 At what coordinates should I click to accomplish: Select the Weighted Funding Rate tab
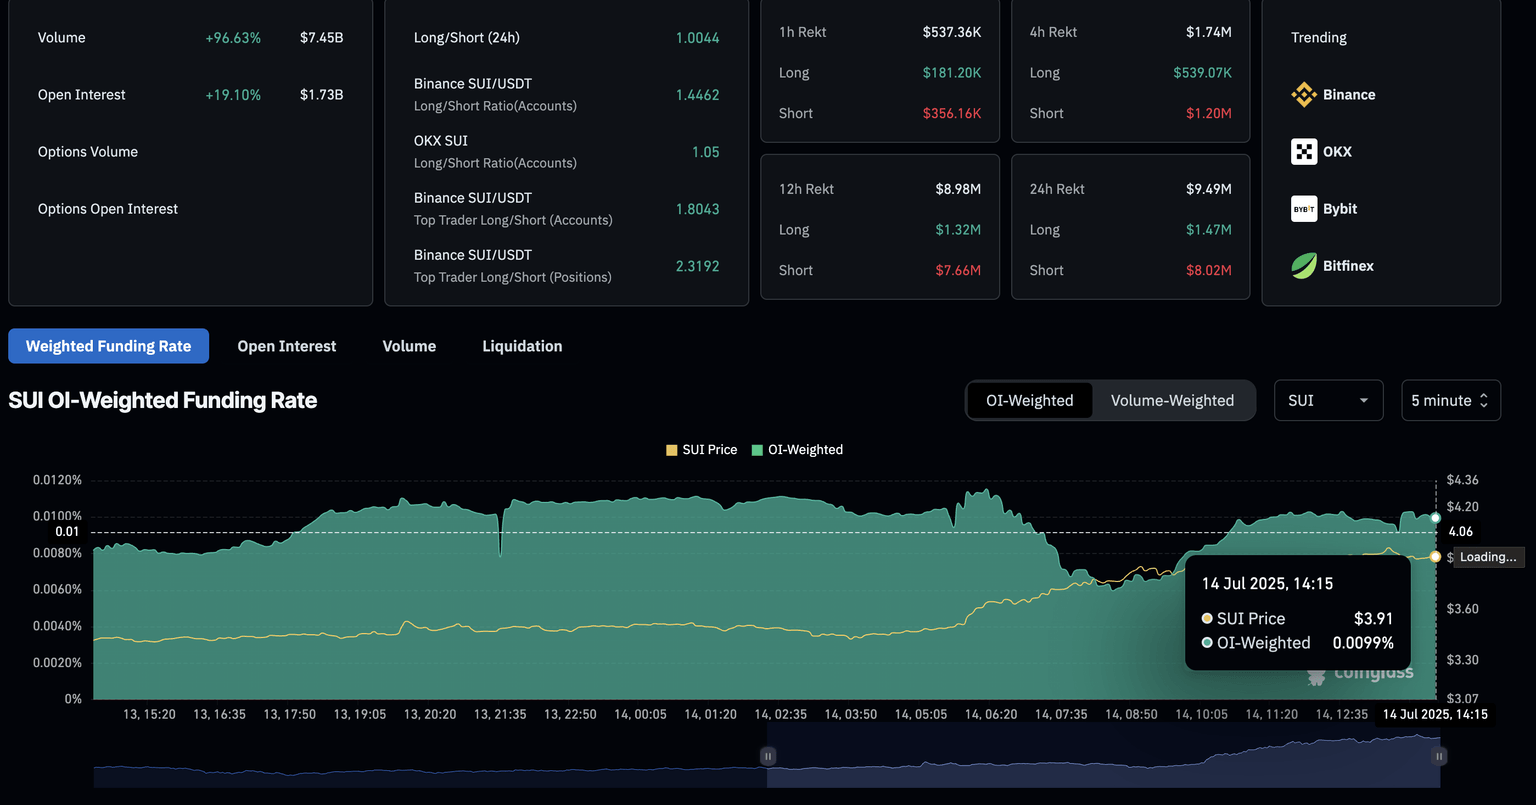coord(108,346)
